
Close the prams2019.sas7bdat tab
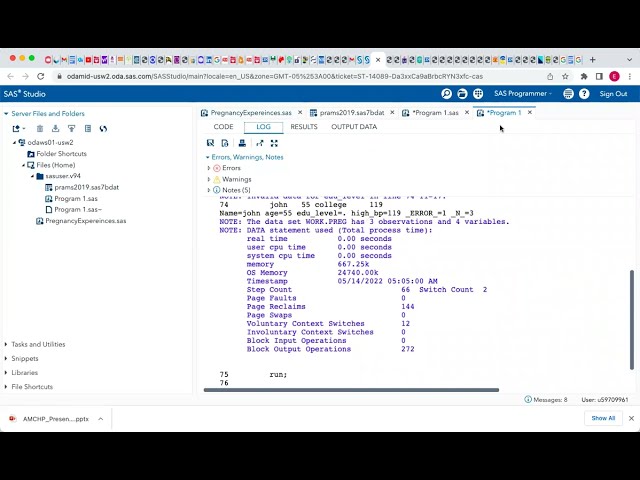tap(392, 113)
